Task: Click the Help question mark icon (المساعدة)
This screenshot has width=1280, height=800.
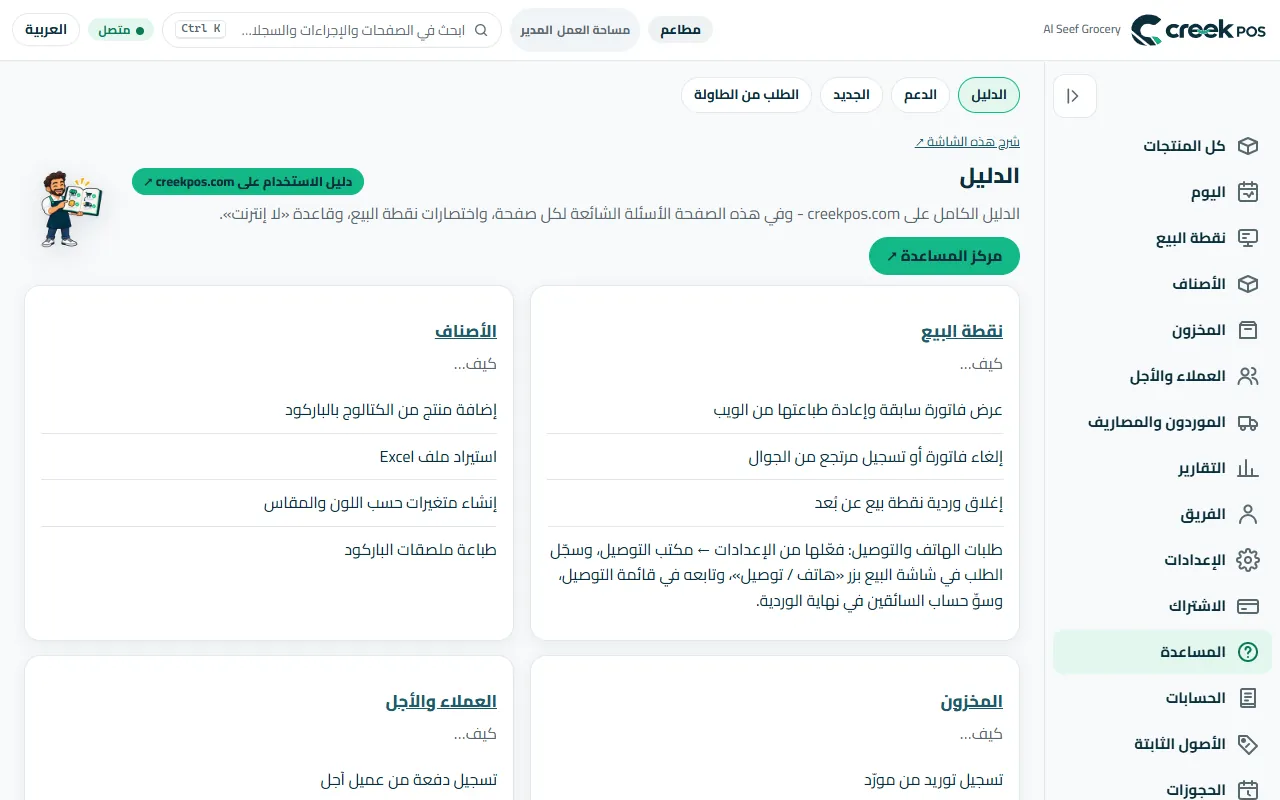Action: pos(1247,652)
